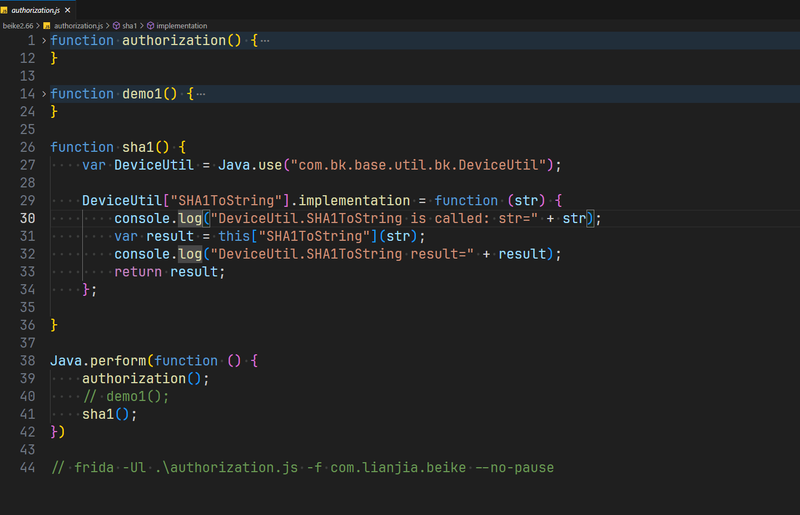
Task: Click the highlighted log call on line 30
Action: pos(190,218)
